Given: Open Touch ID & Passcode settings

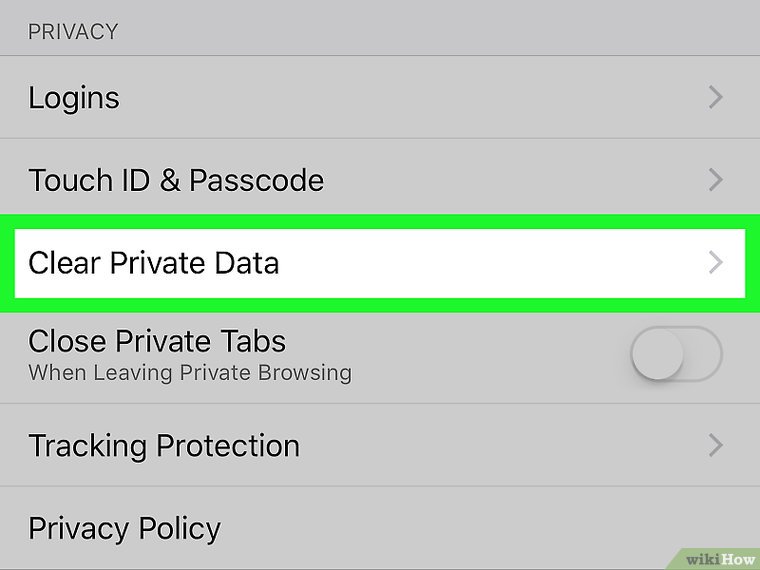Looking at the screenshot, I should point(176,181).
